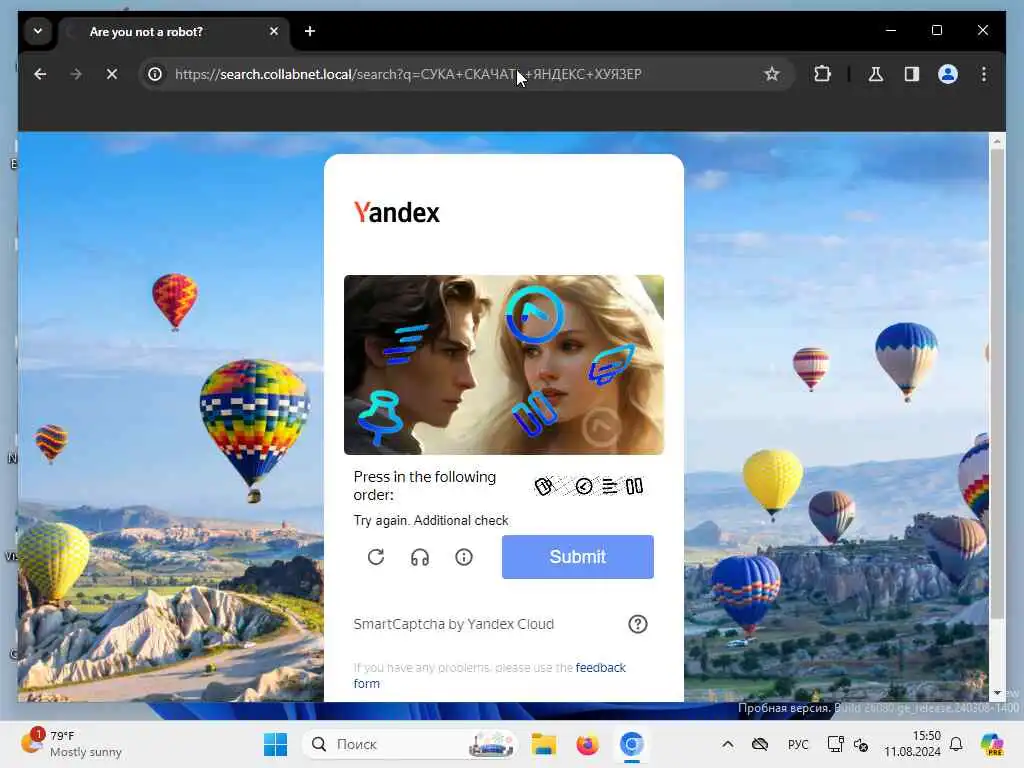
Task: Open the Windows Start menu
Action: point(275,744)
